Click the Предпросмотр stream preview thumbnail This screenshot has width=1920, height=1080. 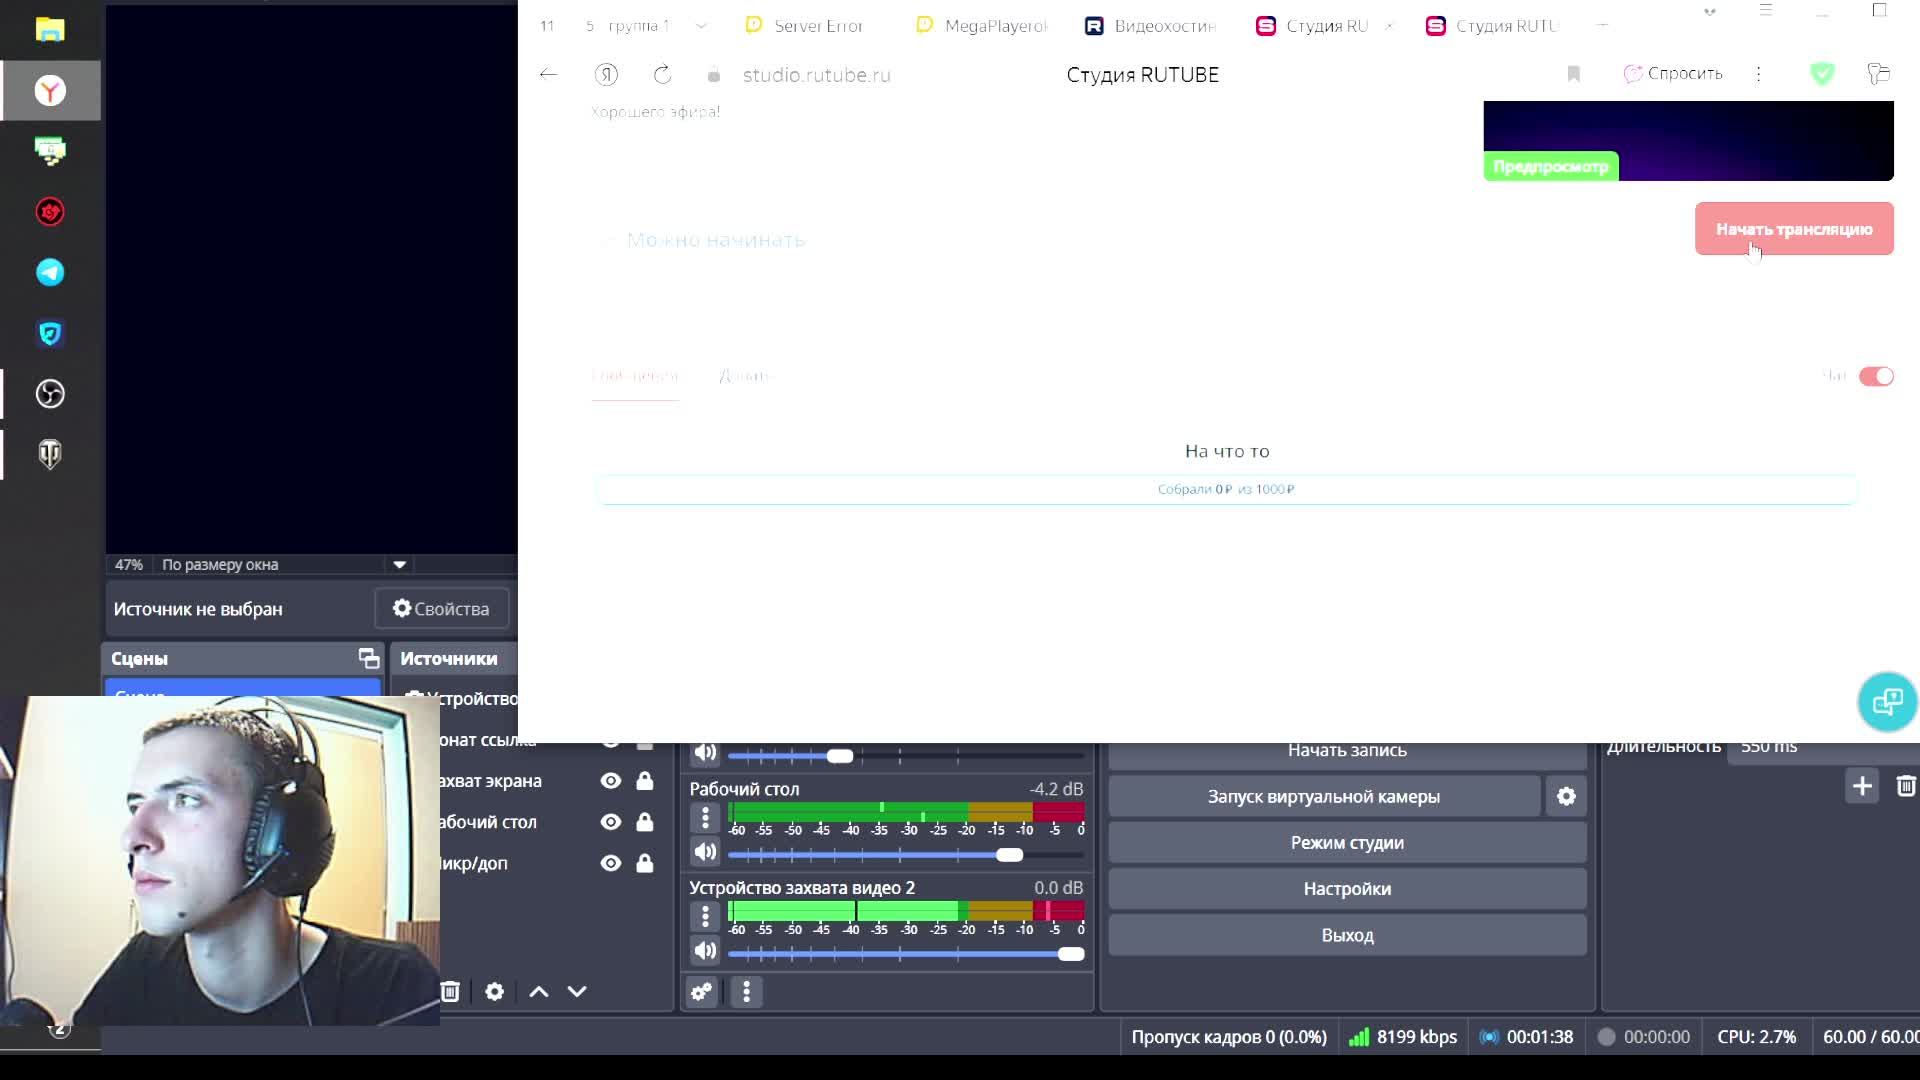coord(1688,141)
